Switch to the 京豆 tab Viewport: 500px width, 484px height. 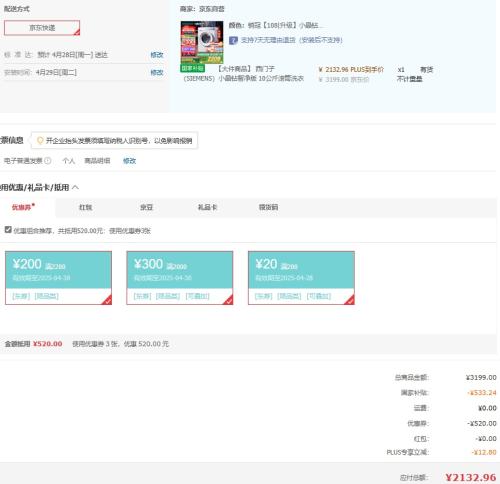pos(146,207)
